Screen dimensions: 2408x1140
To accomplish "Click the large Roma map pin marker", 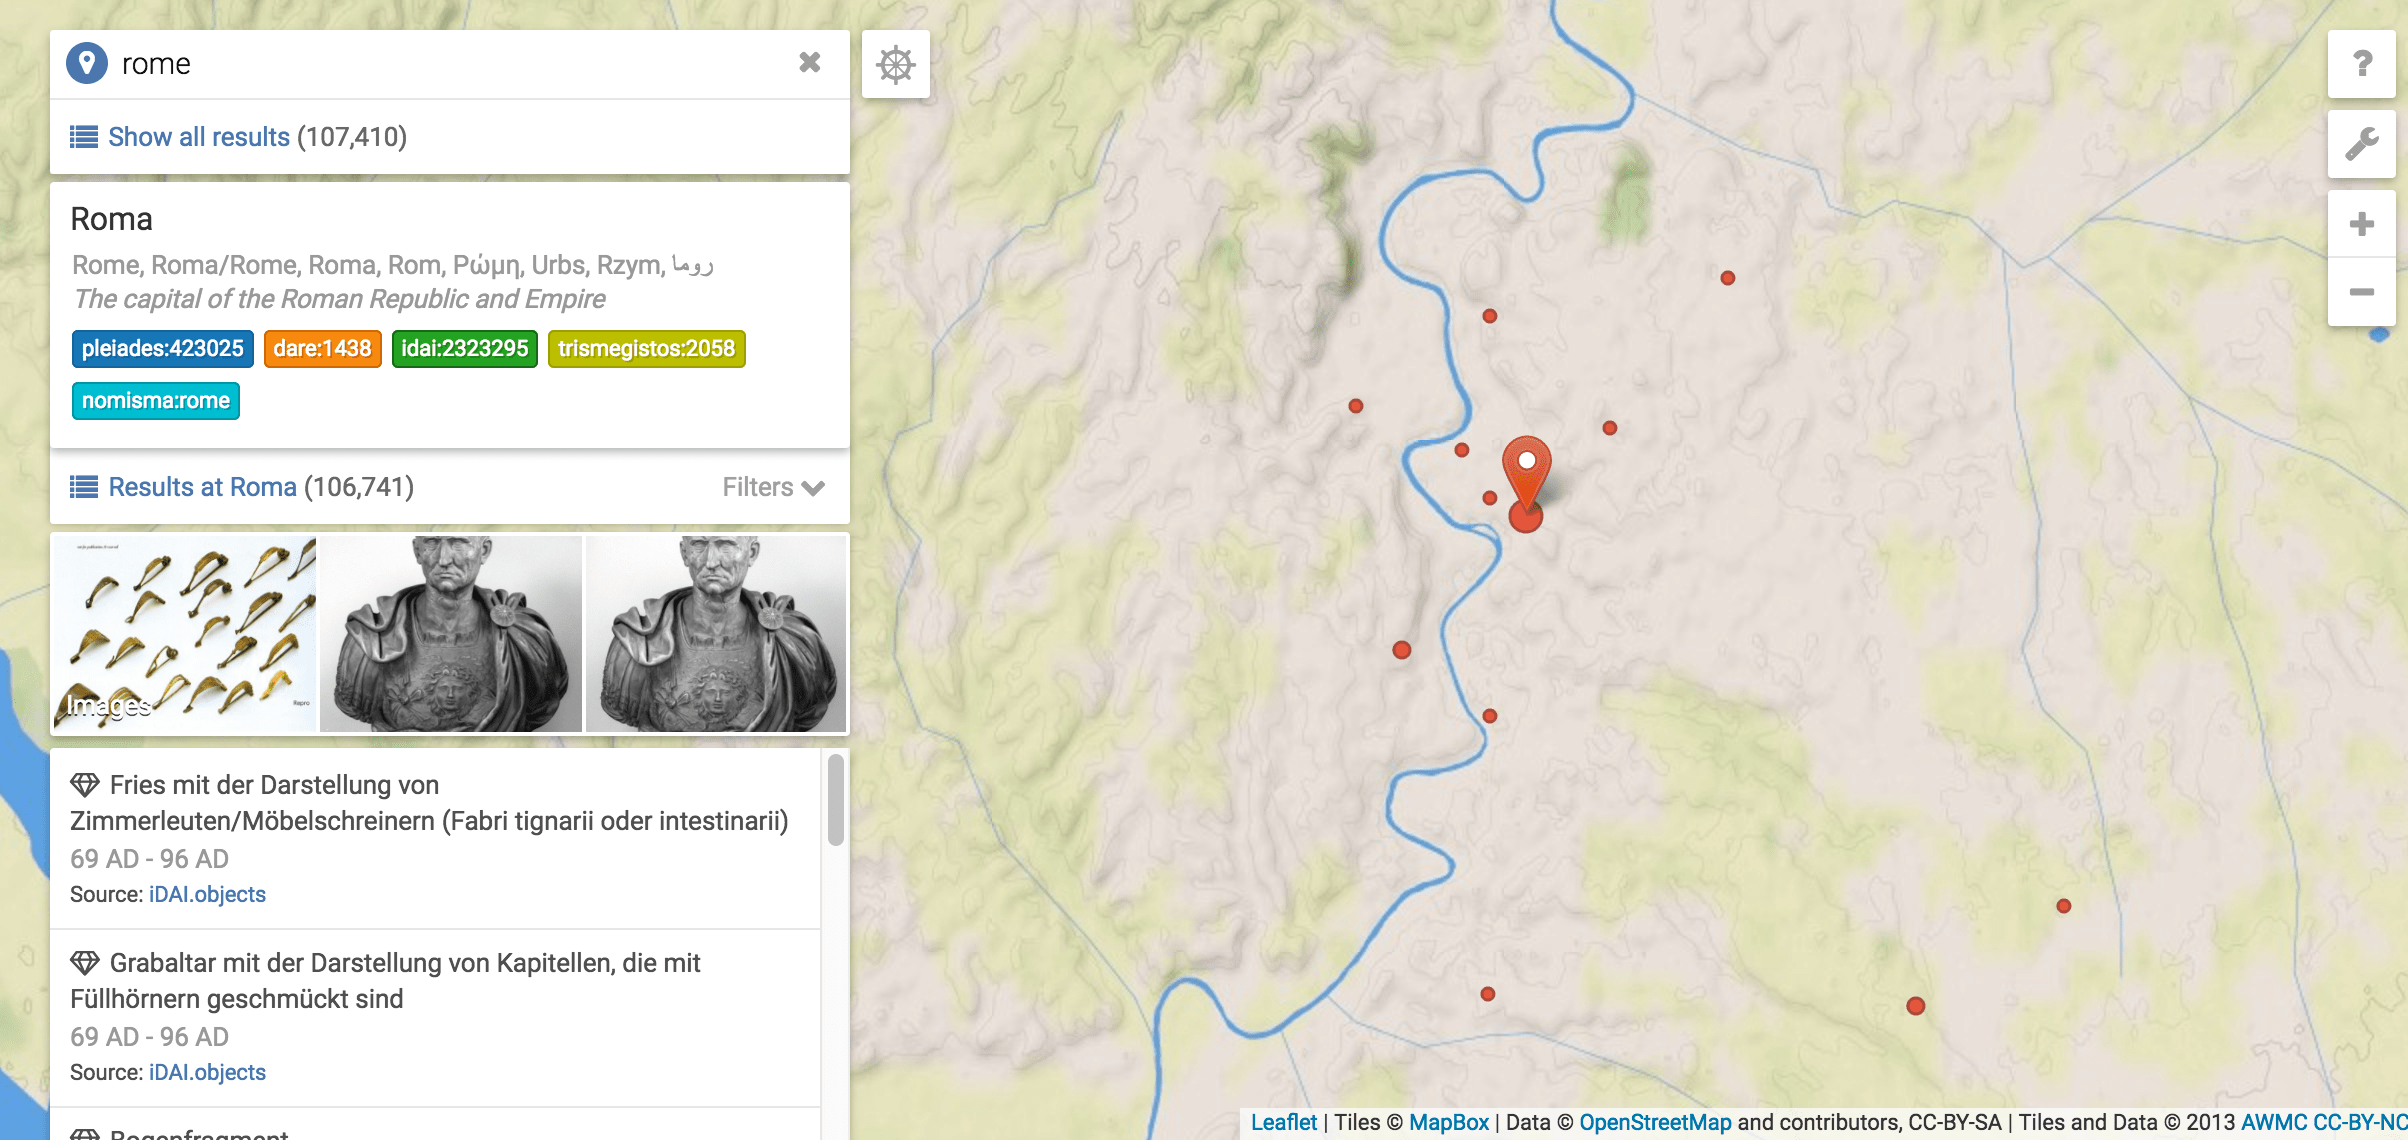I will coord(1526,470).
